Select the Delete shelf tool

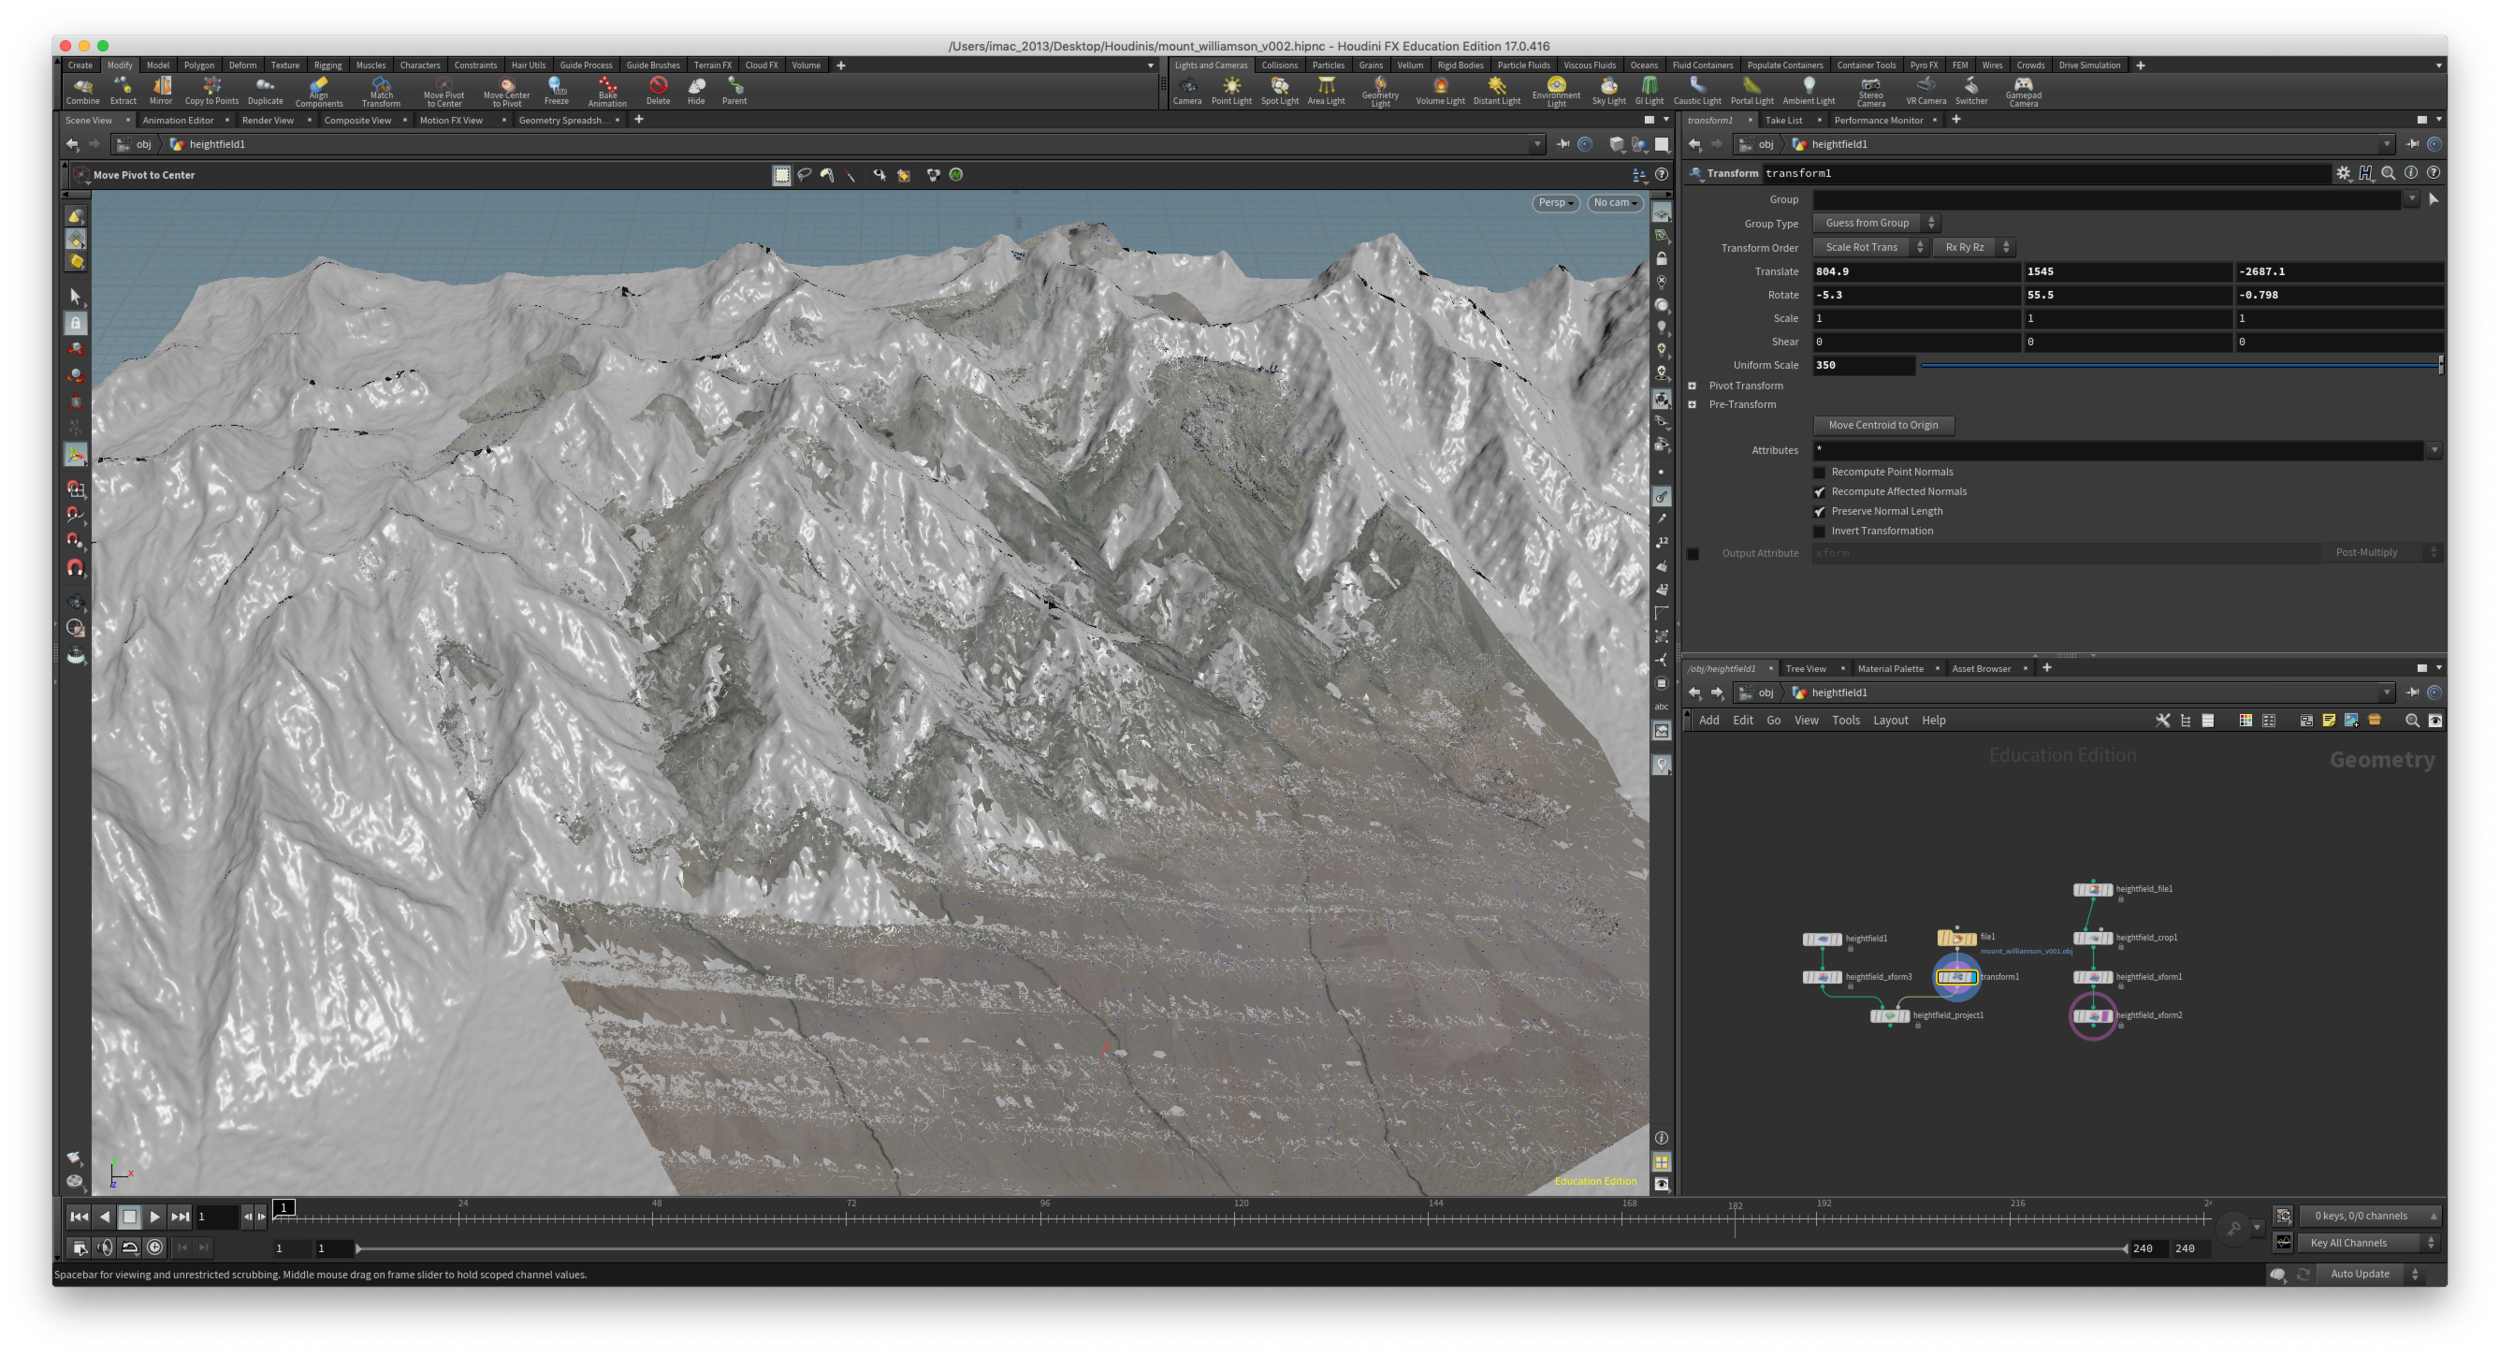pos(658,91)
